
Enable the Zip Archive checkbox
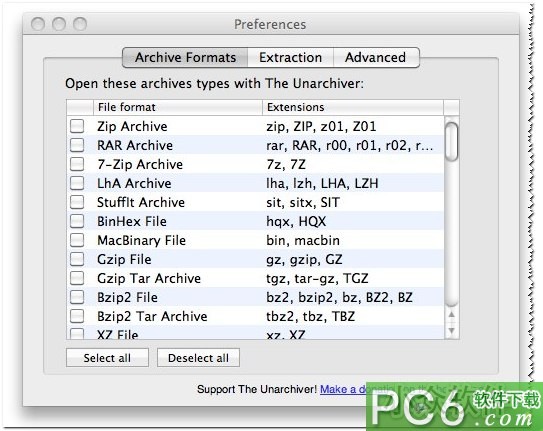(77, 126)
